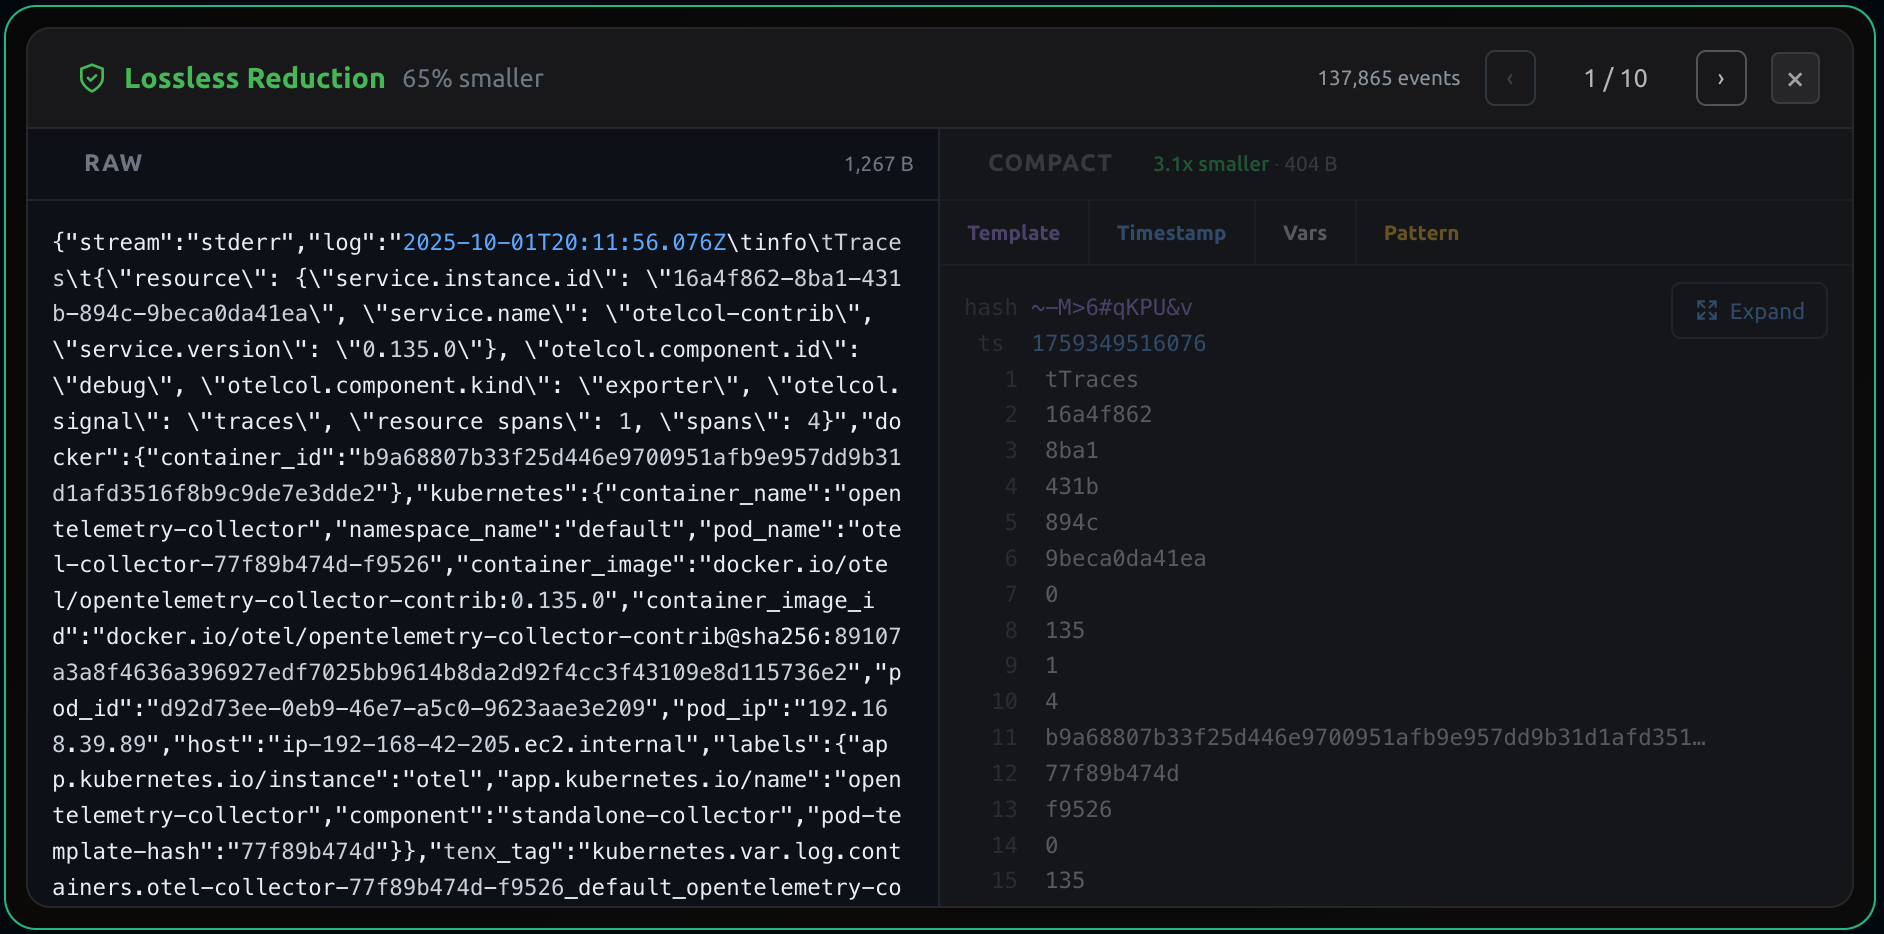The width and height of the screenshot is (1884, 934).
Task: Click the COMPACT panel header label
Action: [1049, 163]
